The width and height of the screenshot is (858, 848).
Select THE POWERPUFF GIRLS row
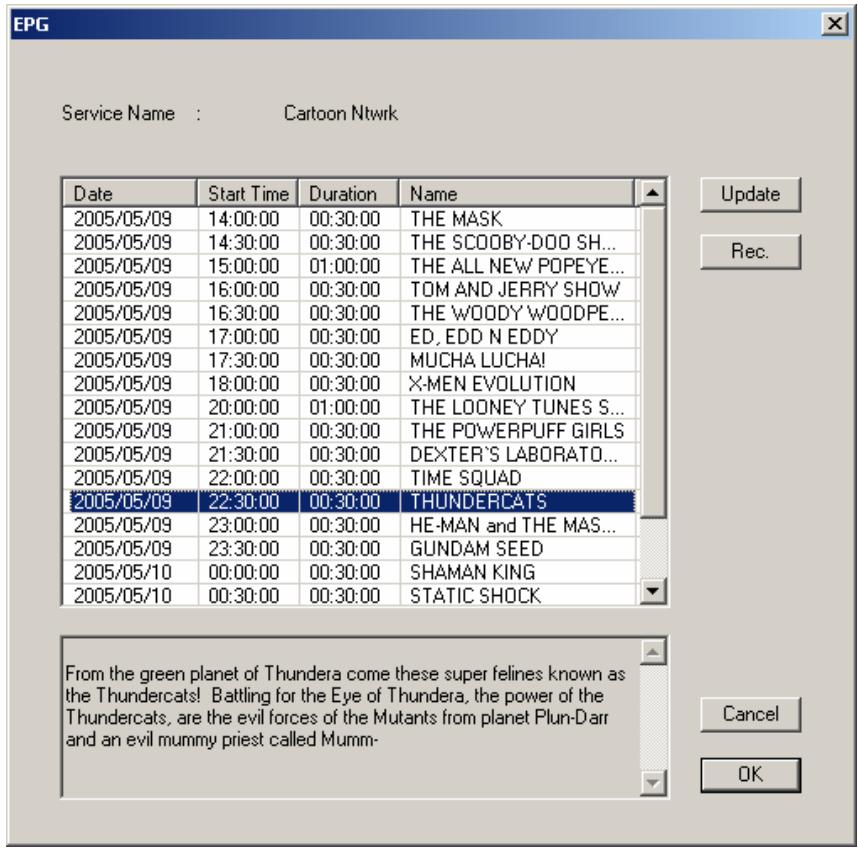pyautogui.click(x=350, y=431)
